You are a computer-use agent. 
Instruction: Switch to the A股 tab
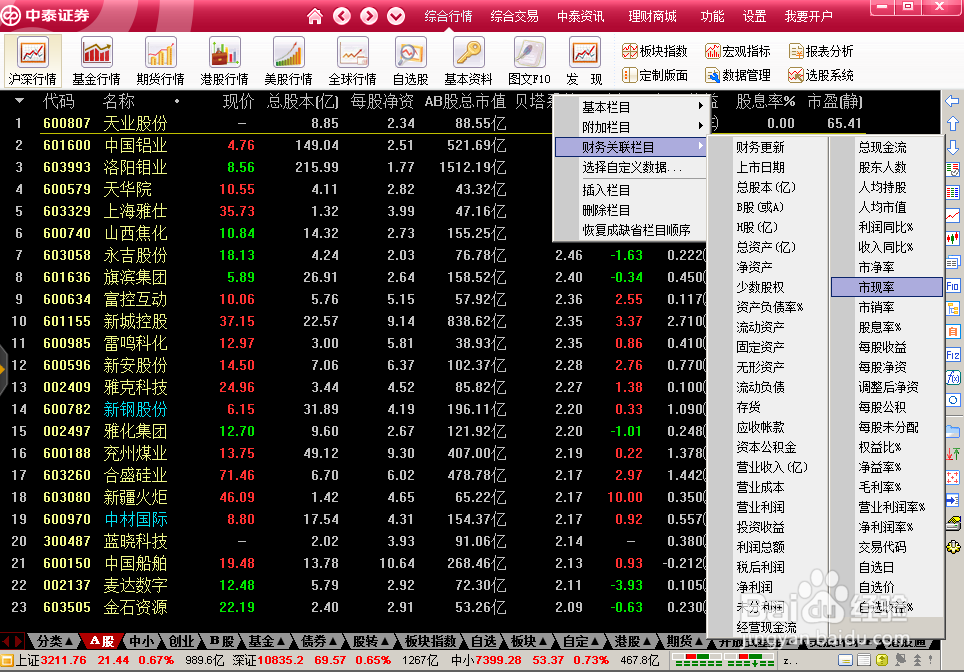pos(102,641)
